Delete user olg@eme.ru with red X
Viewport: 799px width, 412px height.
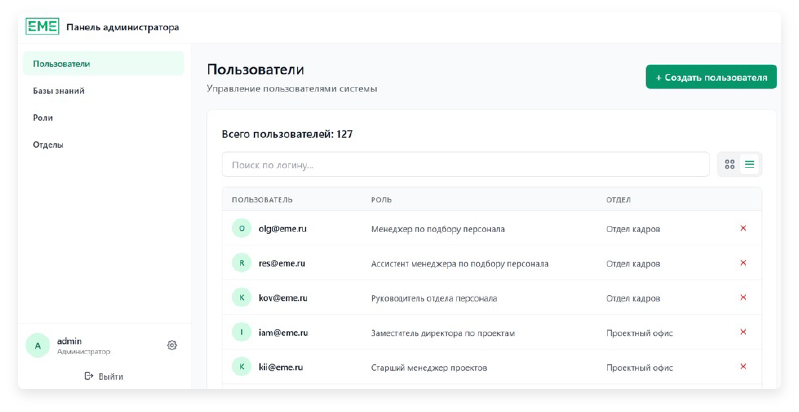coord(742,229)
